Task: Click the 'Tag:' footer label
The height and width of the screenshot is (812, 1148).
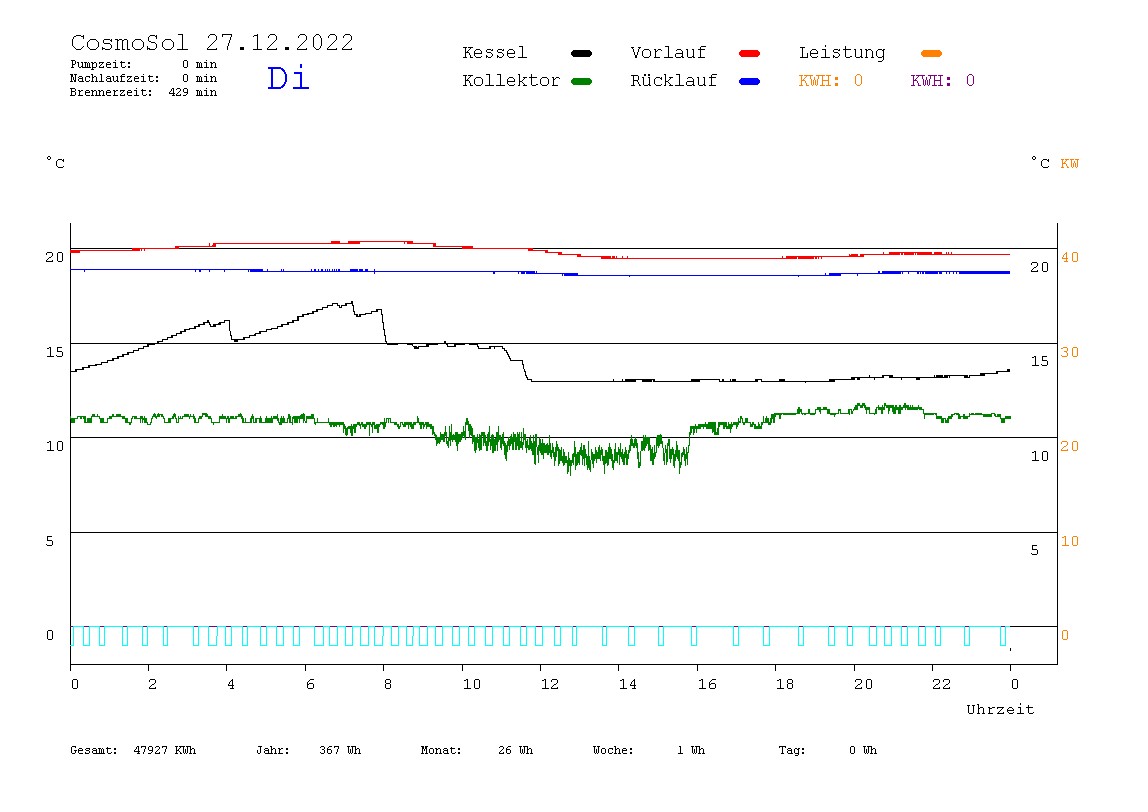Action: pos(791,750)
